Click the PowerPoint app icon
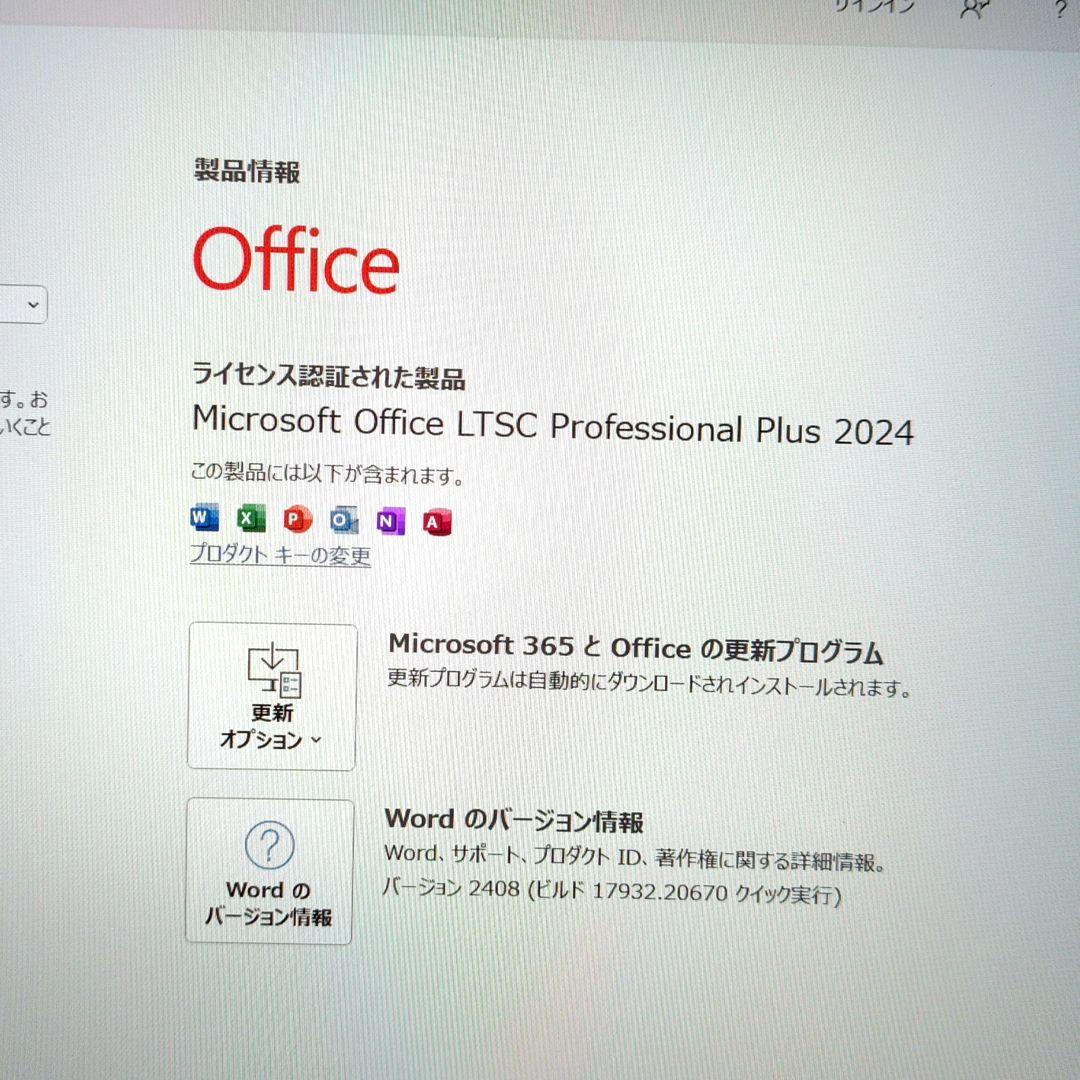The width and height of the screenshot is (1080, 1080). click(x=298, y=519)
